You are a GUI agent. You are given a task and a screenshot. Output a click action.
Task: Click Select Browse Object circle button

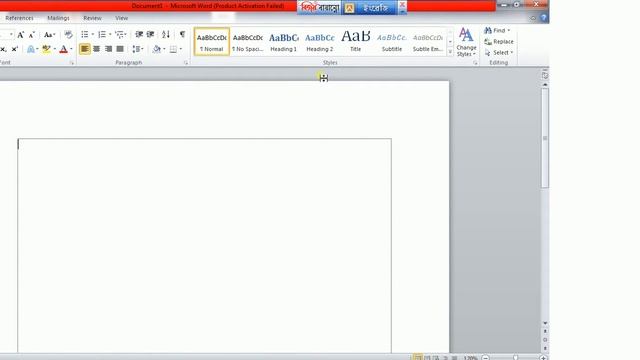tap(545, 340)
